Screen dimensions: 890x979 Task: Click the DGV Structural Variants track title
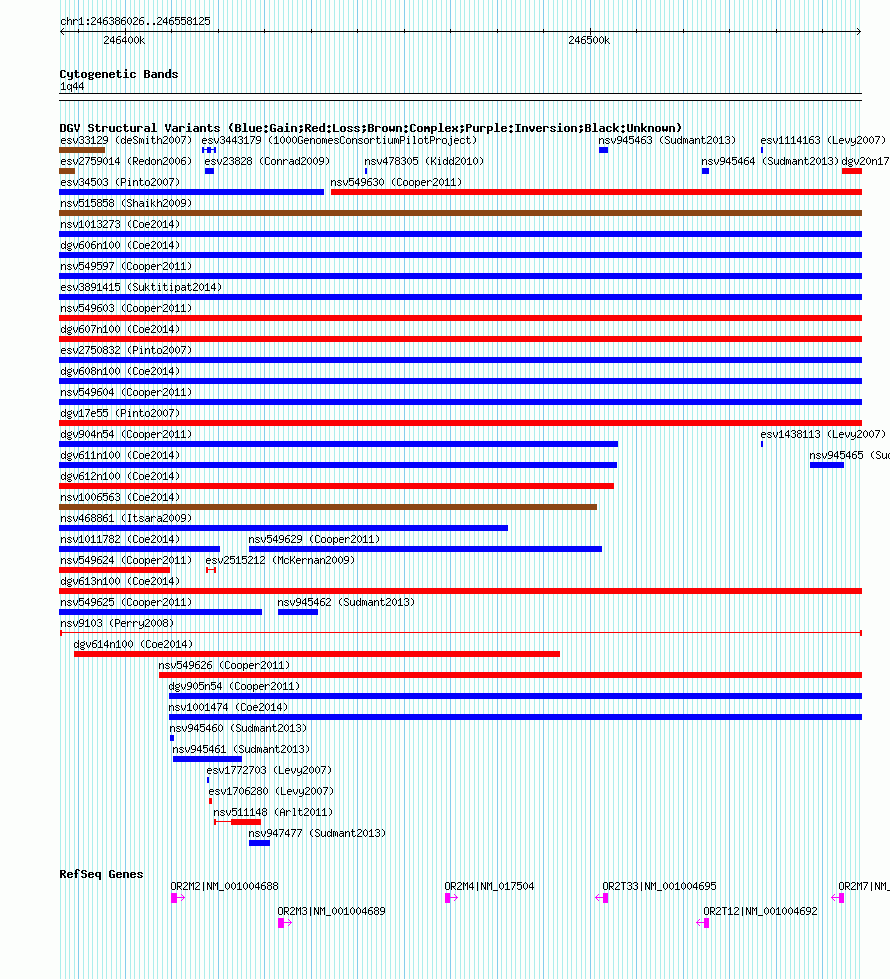[370, 128]
